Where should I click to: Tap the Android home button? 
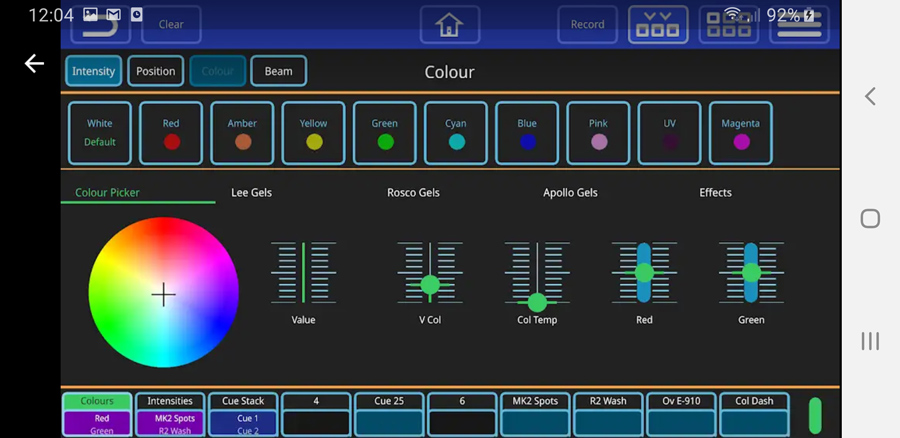[870, 219]
